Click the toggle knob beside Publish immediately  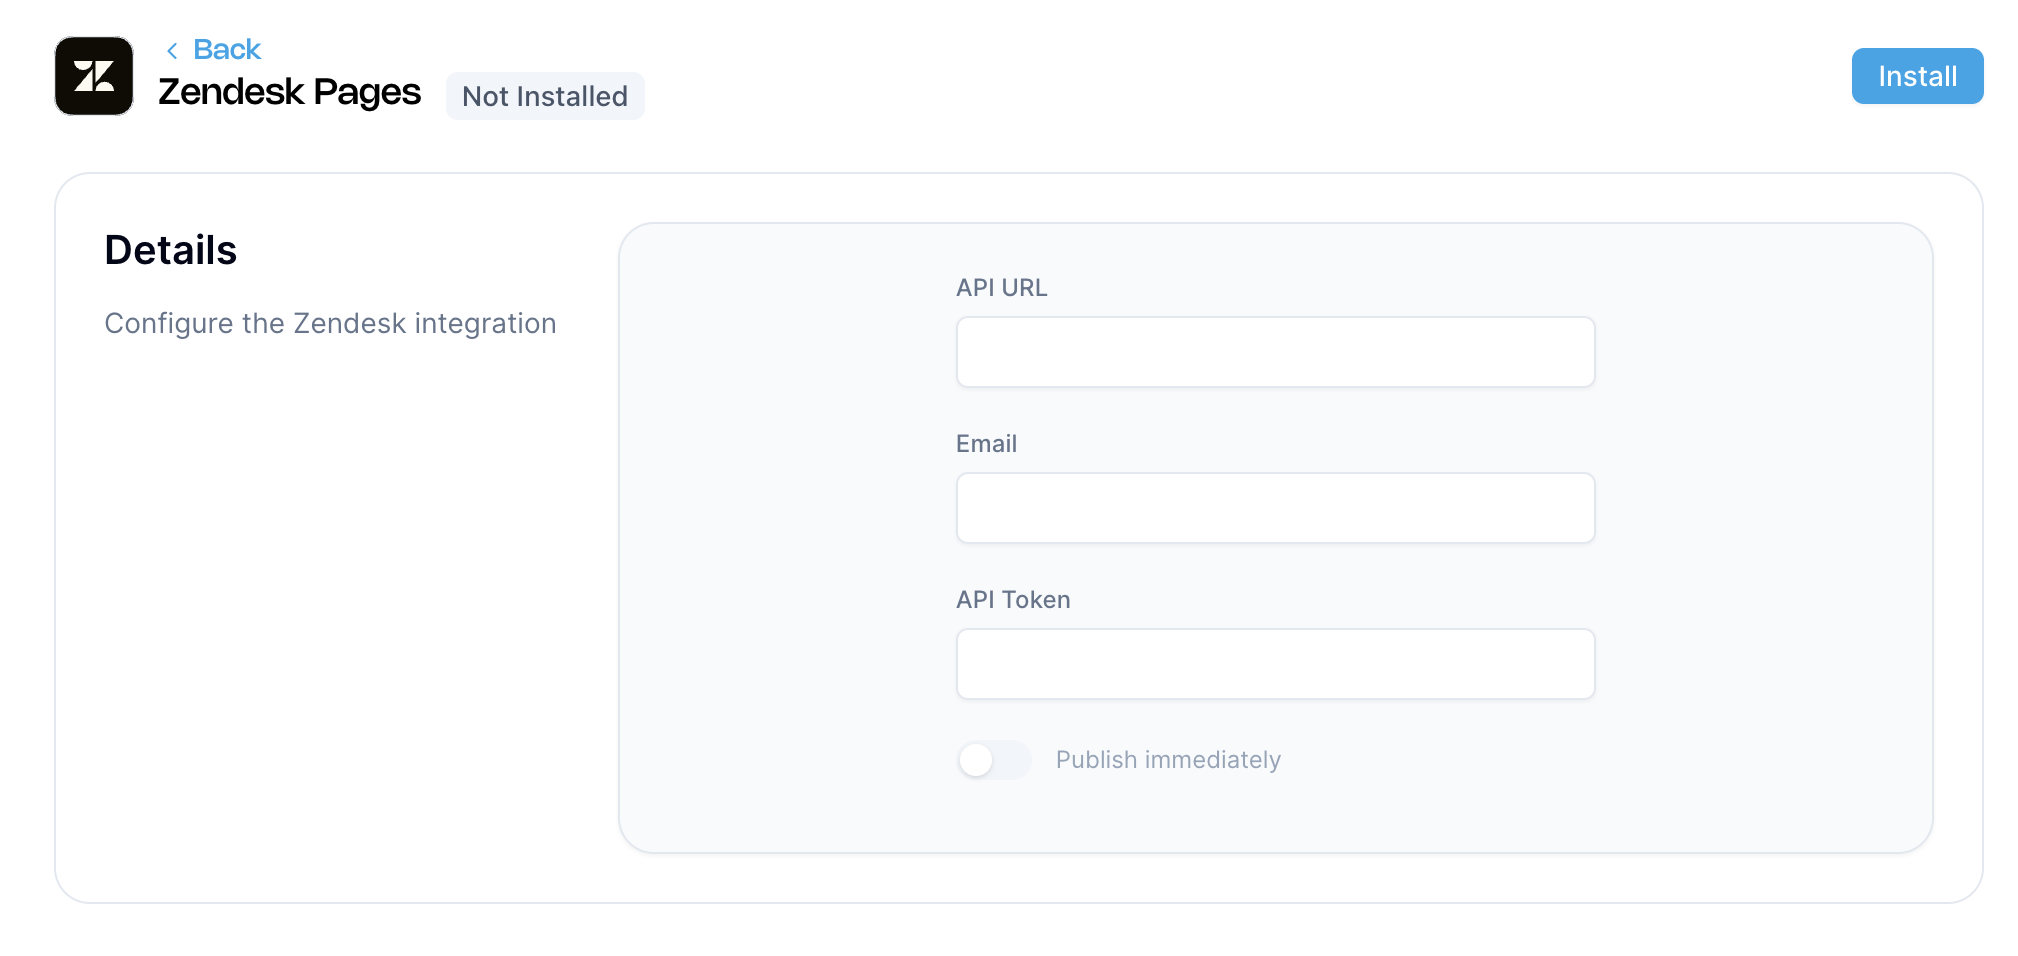[976, 760]
